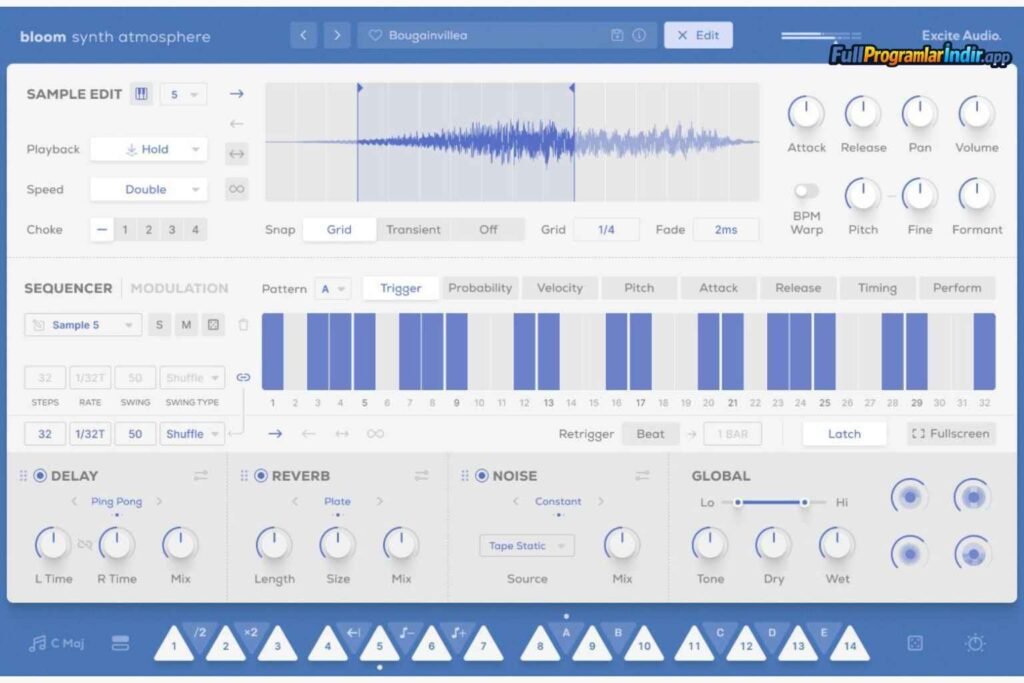1024x683 pixels.
Task: Click the piano keyboard icon beside SAMPLE EDIT
Action: pos(140,93)
